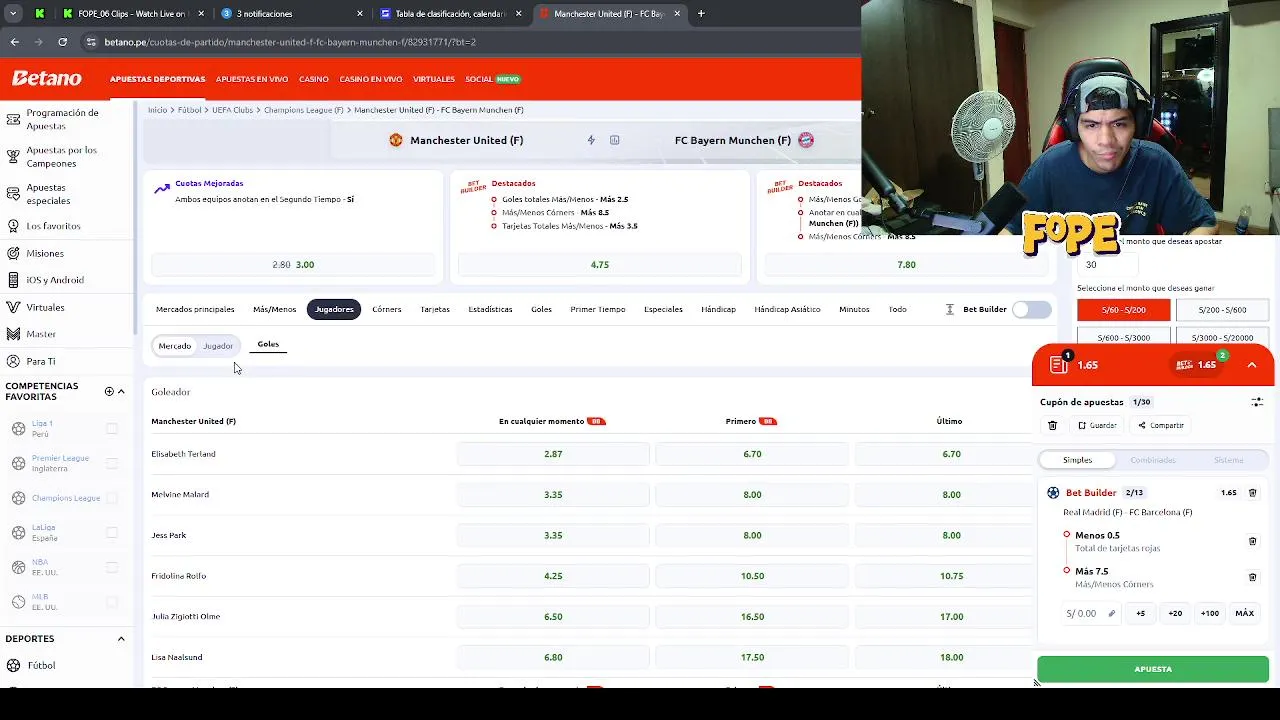Click Compartir in the betslip

coord(1161,425)
